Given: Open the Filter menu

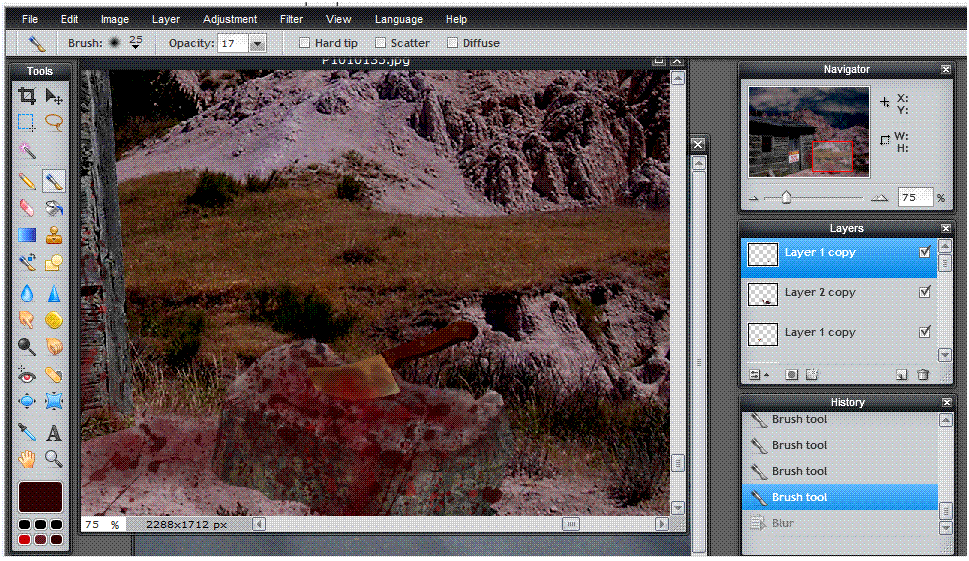Looking at the screenshot, I should 291,19.
